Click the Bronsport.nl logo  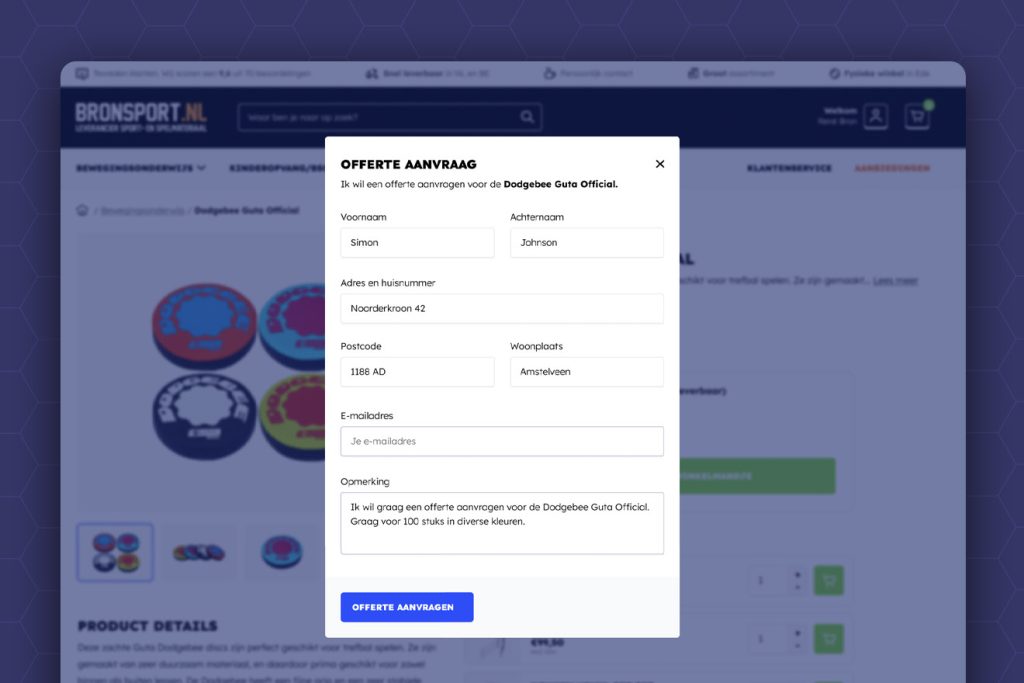(x=141, y=116)
